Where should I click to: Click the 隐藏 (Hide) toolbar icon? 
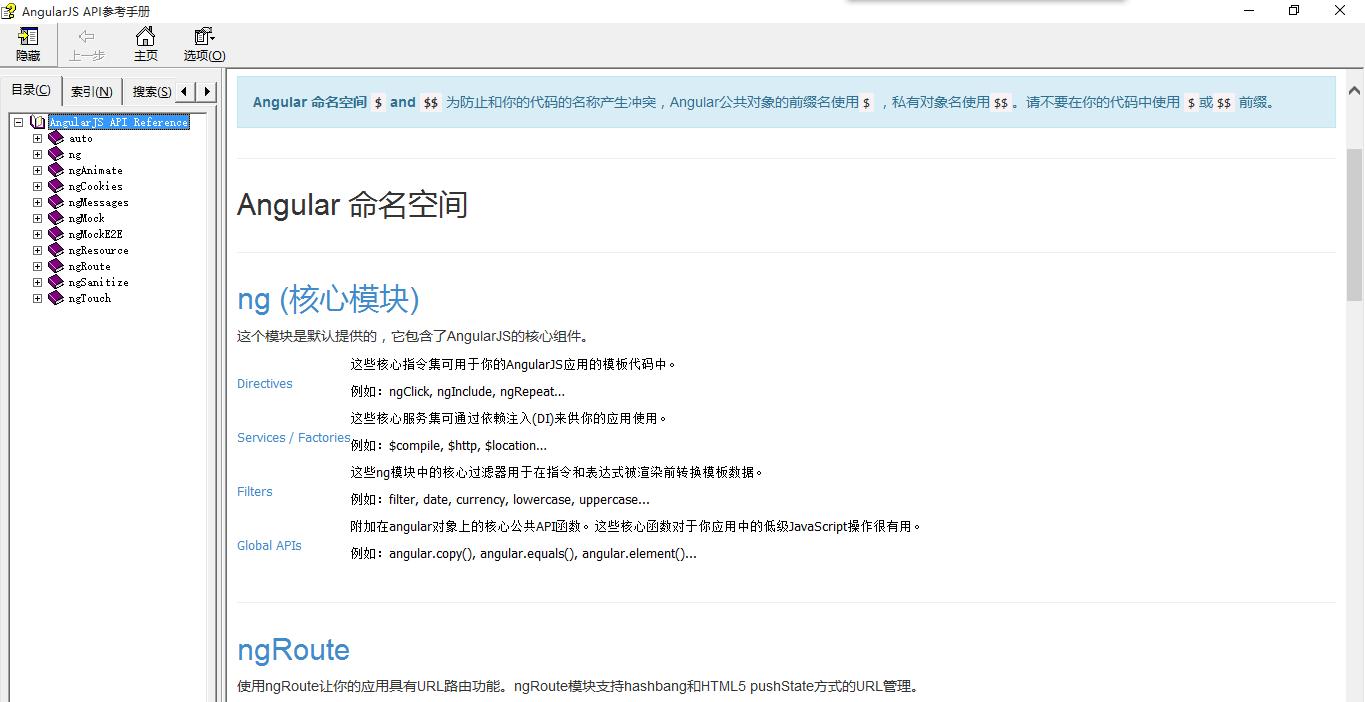tap(28, 44)
